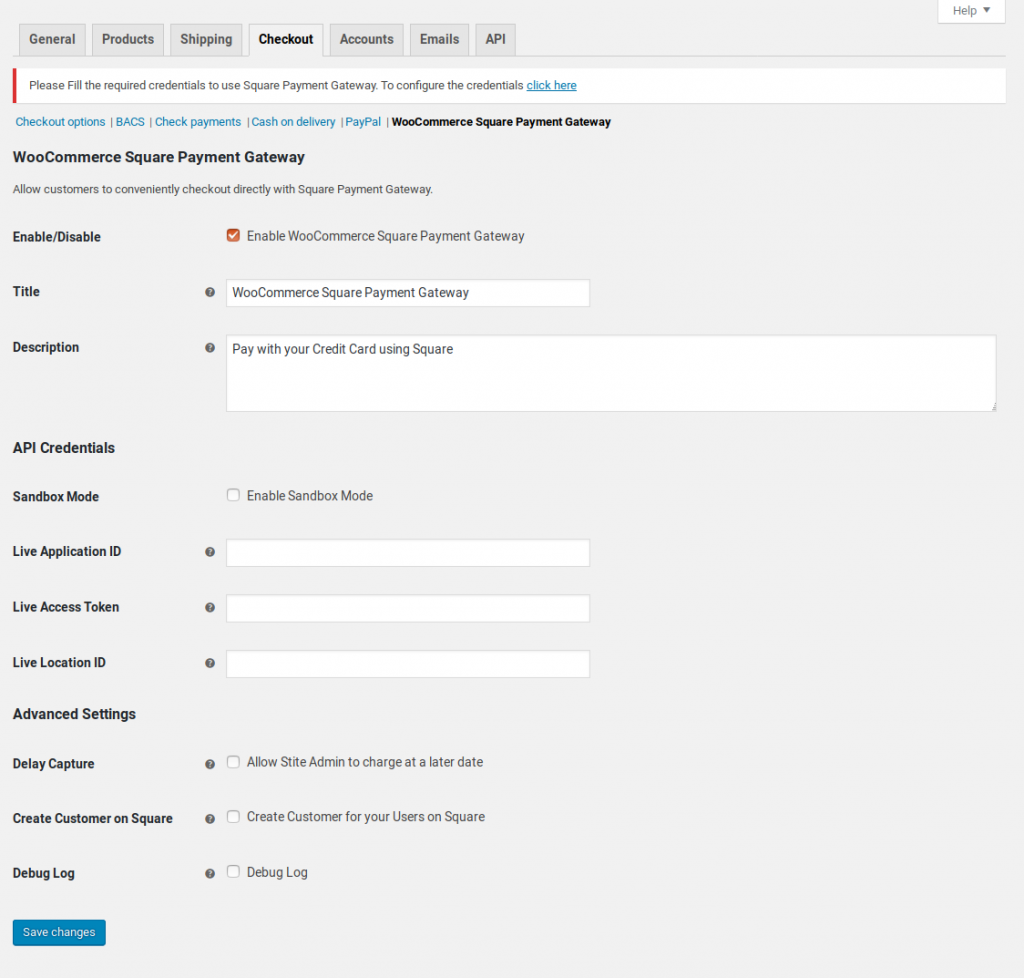Toggle the Debug Log checkbox
1024x978 pixels.
tap(233, 872)
